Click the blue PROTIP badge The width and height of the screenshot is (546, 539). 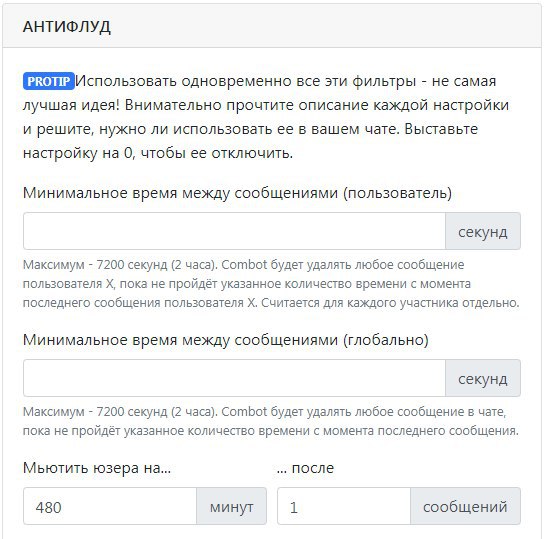click(49, 81)
